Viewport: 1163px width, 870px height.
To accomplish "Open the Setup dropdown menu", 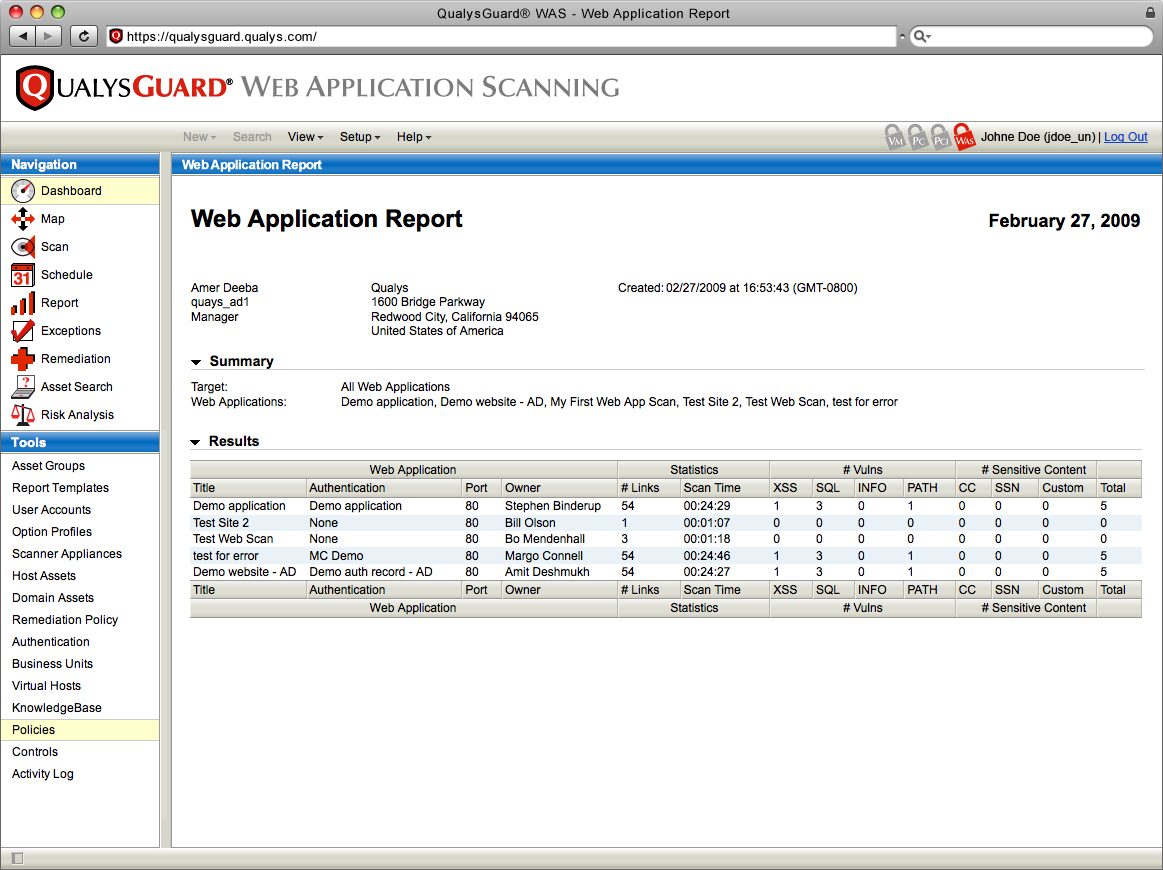I will (x=360, y=137).
